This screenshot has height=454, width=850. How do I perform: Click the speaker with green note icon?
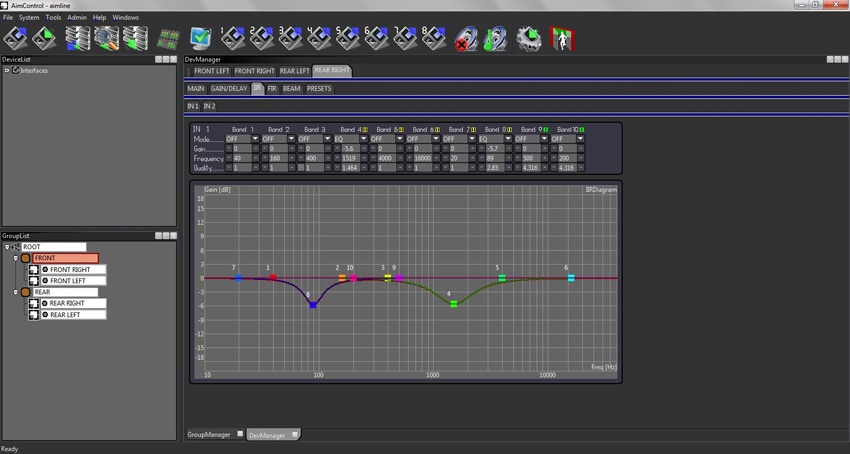coord(494,39)
